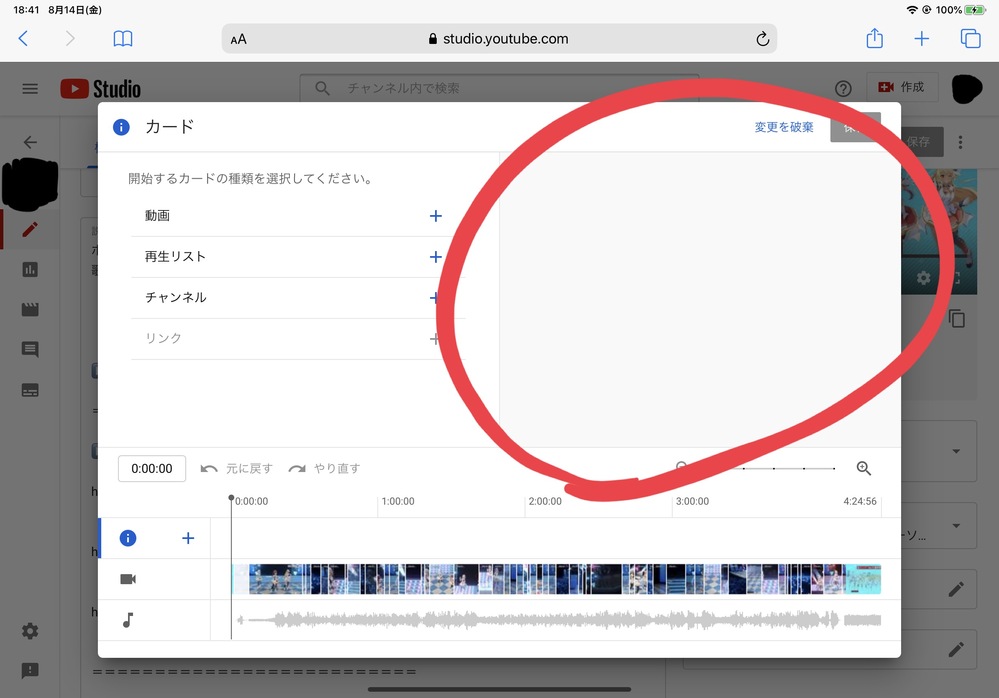Open Safari share sheet icon
Image resolution: width=999 pixels, height=698 pixels.
tap(874, 38)
